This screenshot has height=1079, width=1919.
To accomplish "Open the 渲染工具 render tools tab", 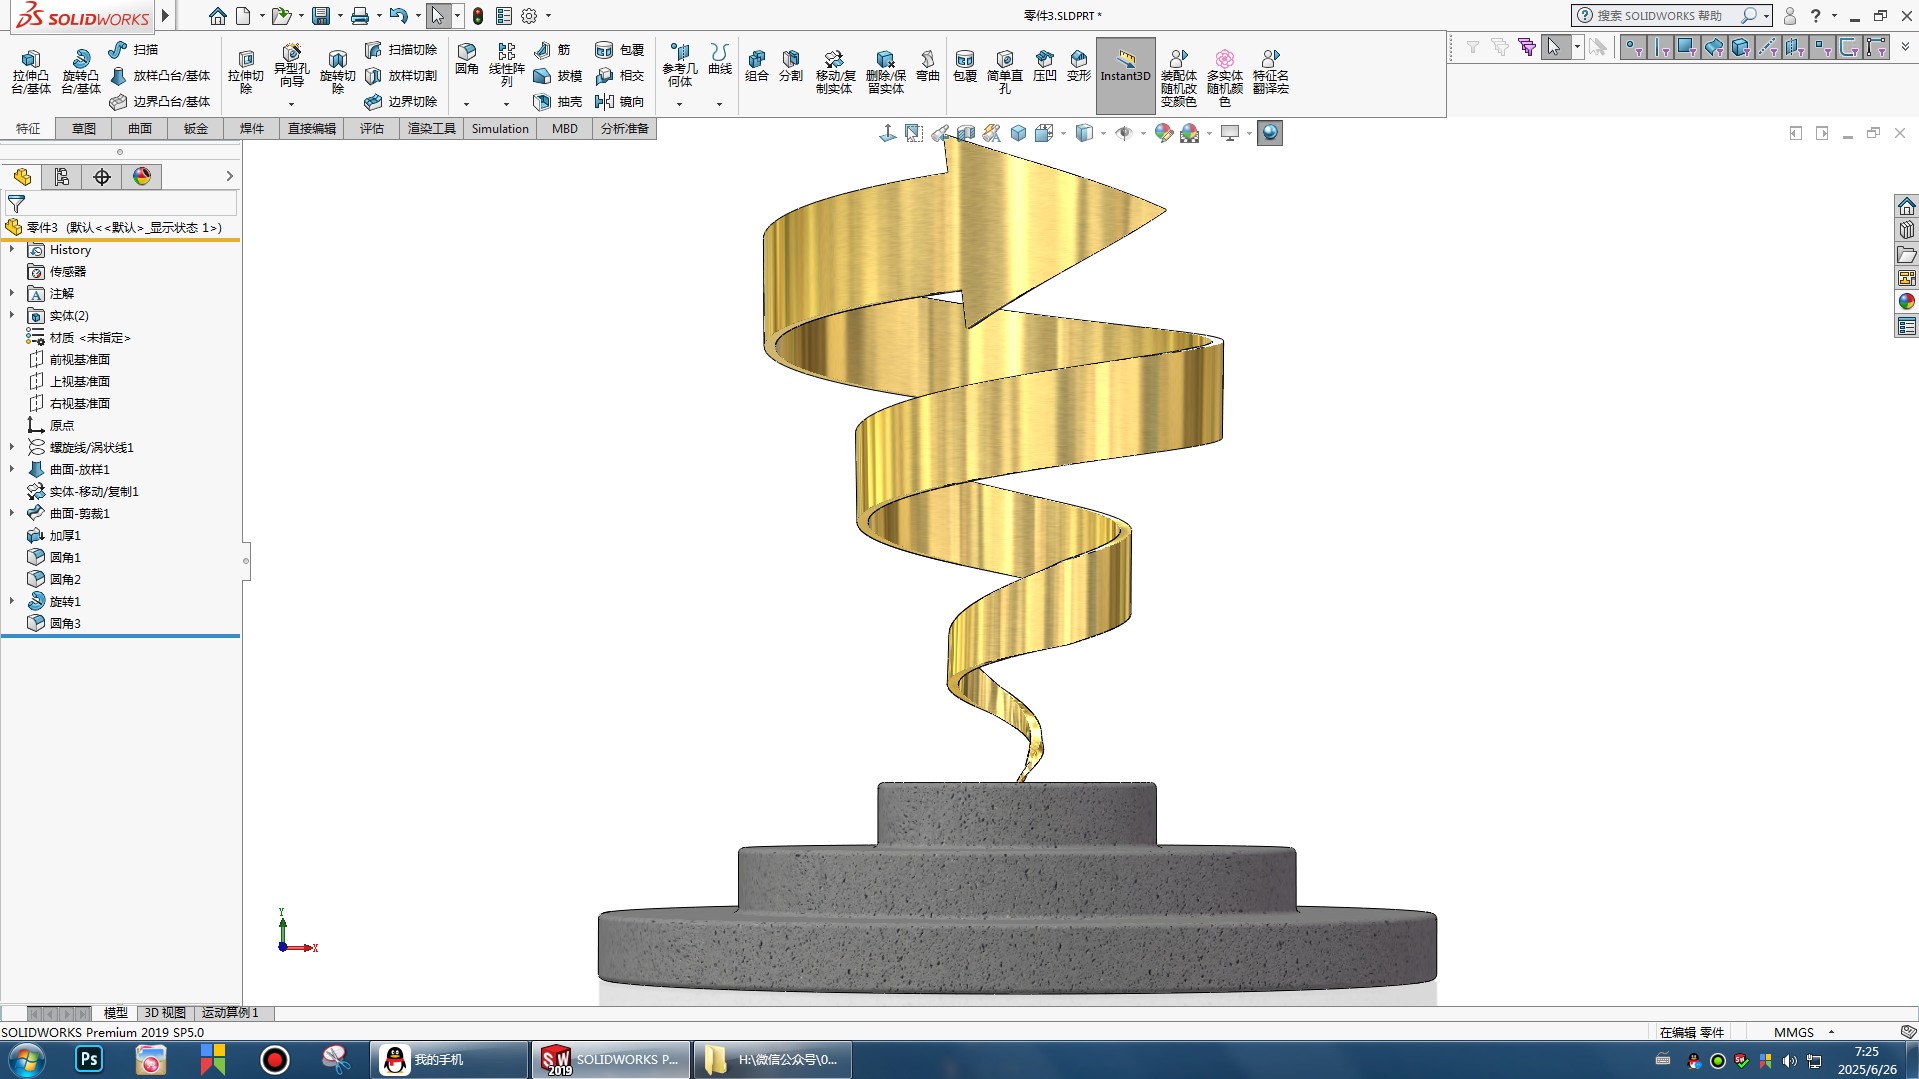I will click(431, 128).
